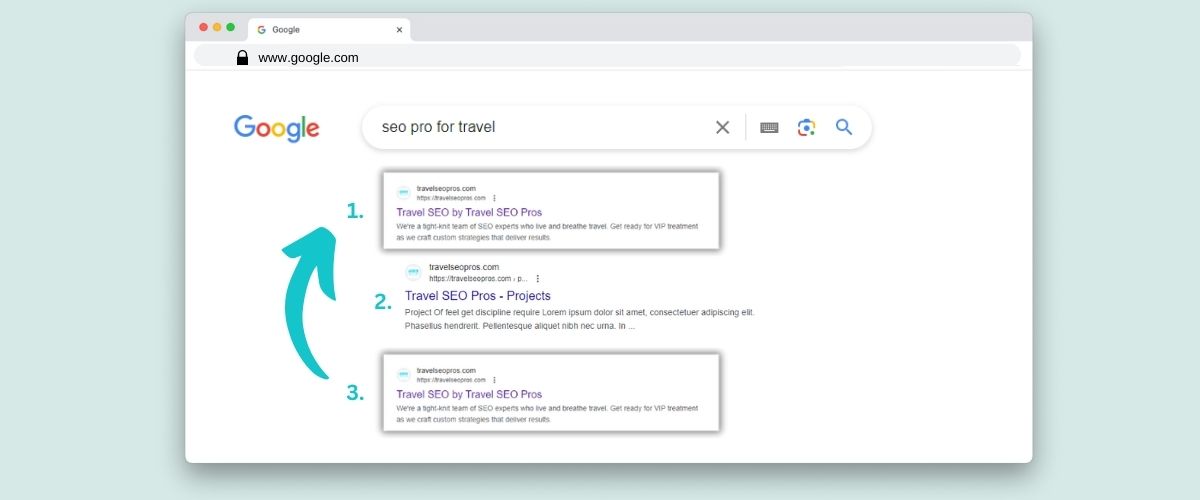Open the three-dot menu of the Projects result
The image size is (1200, 500).
coord(537,278)
